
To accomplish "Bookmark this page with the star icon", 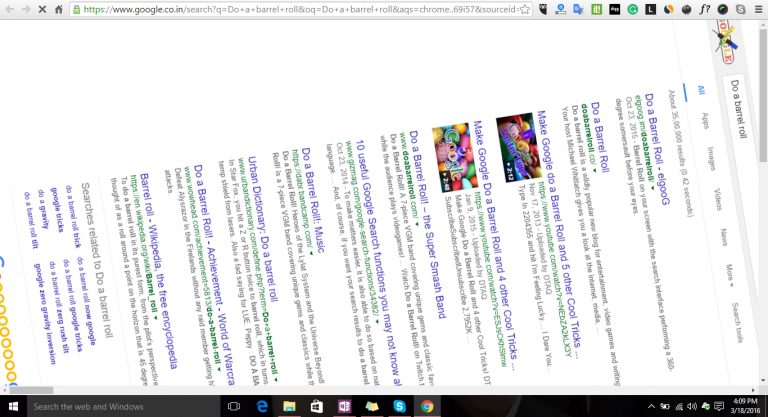I will pos(525,9).
